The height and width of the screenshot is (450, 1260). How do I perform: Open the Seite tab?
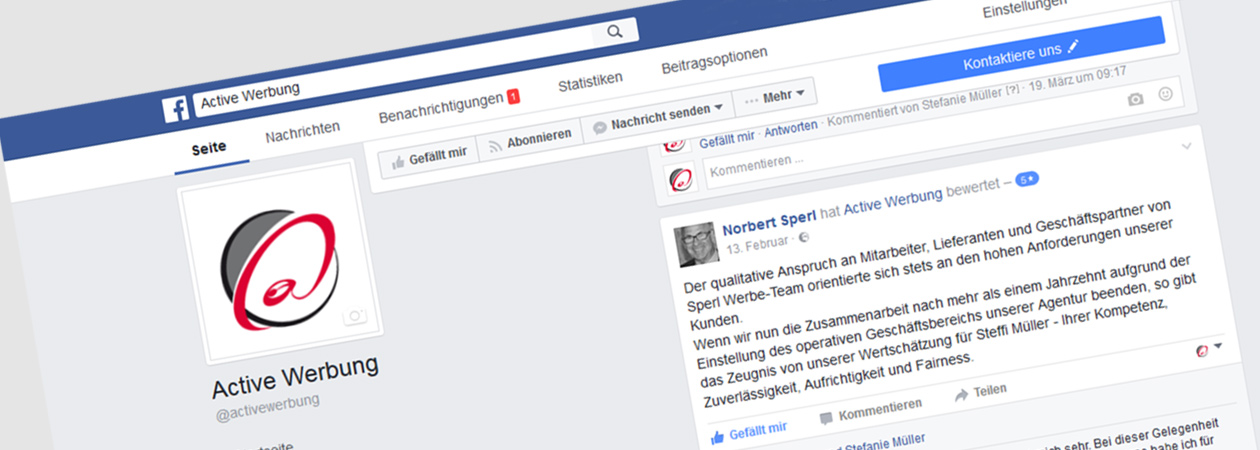209,148
